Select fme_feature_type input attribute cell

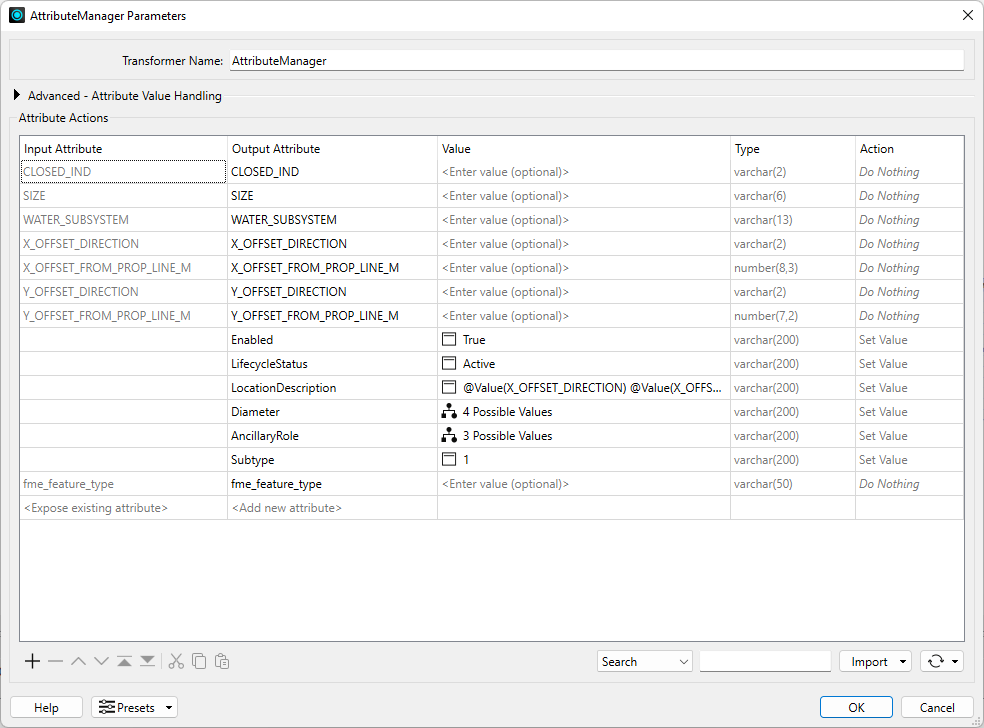[x=124, y=484]
